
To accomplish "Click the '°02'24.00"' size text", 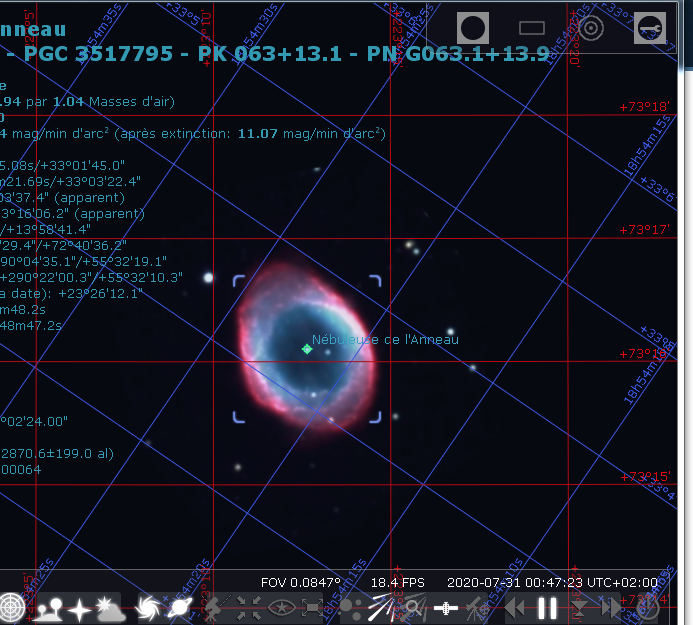I will 34,421.
